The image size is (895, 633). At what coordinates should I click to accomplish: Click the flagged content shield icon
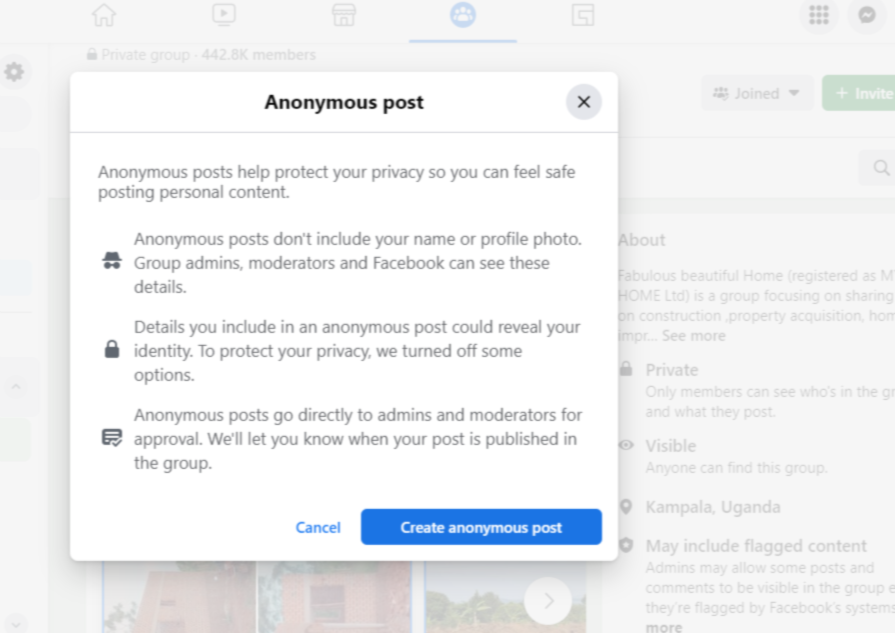click(626, 545)
